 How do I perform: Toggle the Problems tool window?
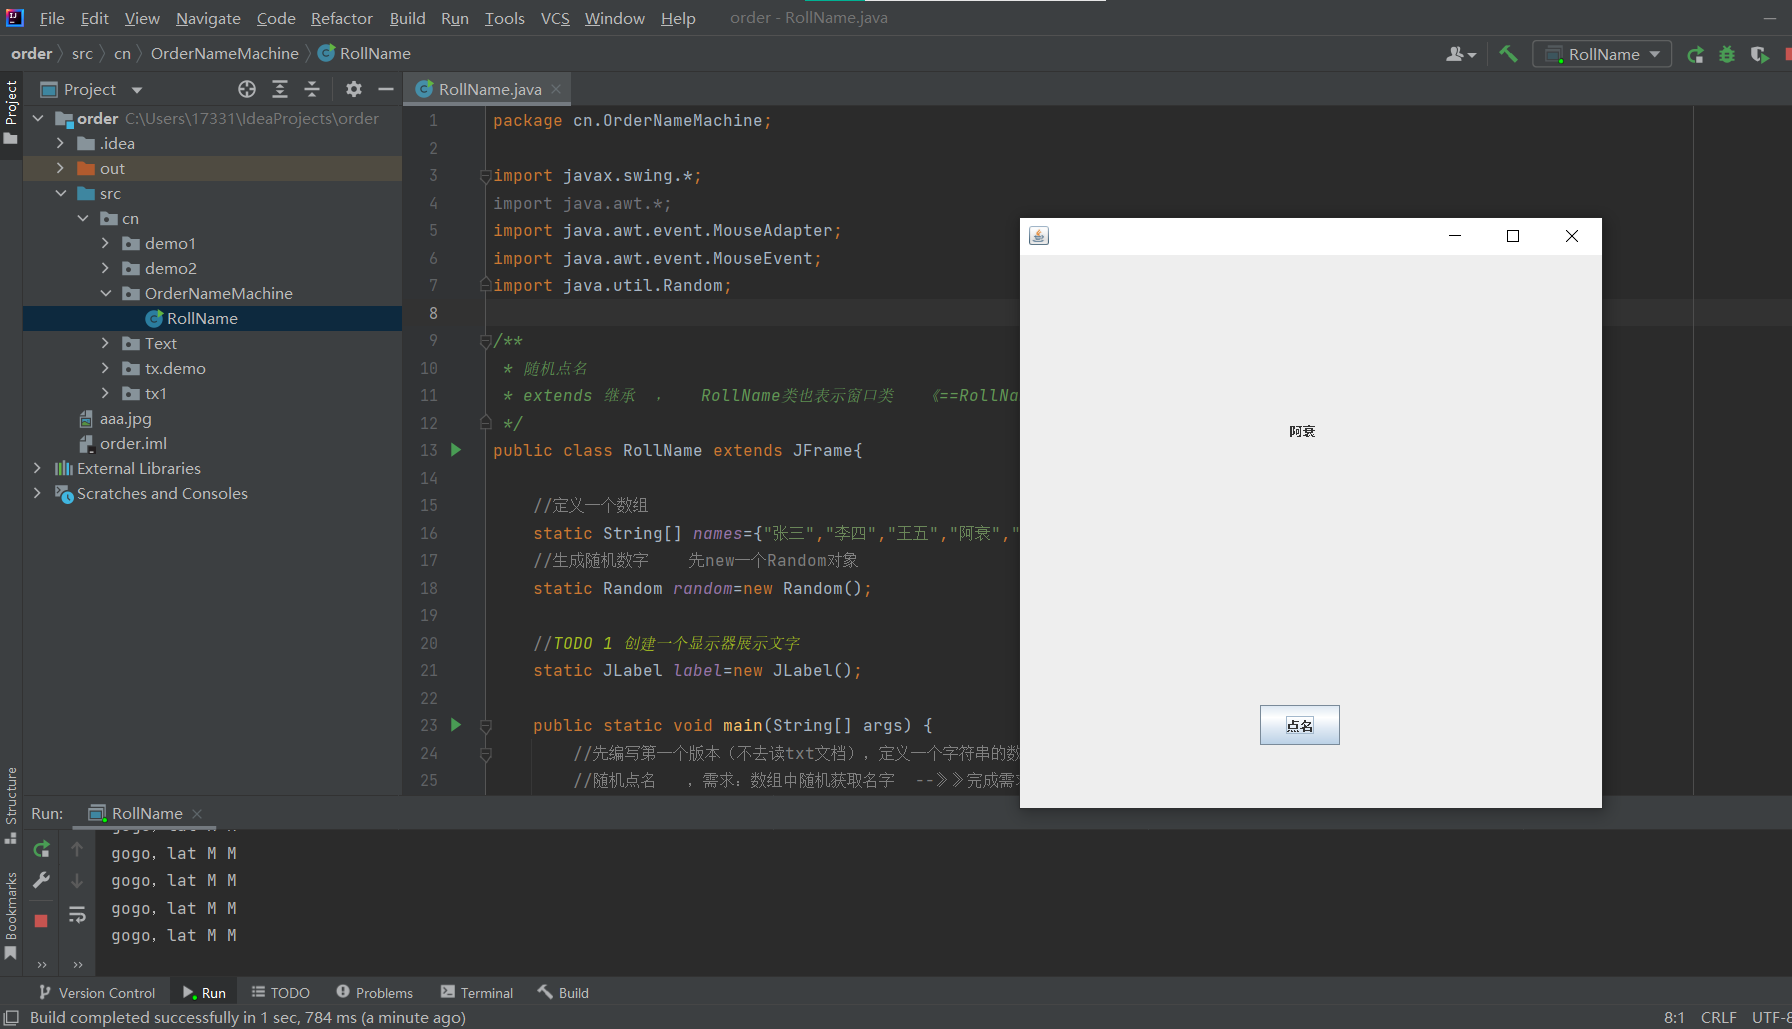(375, 992)
